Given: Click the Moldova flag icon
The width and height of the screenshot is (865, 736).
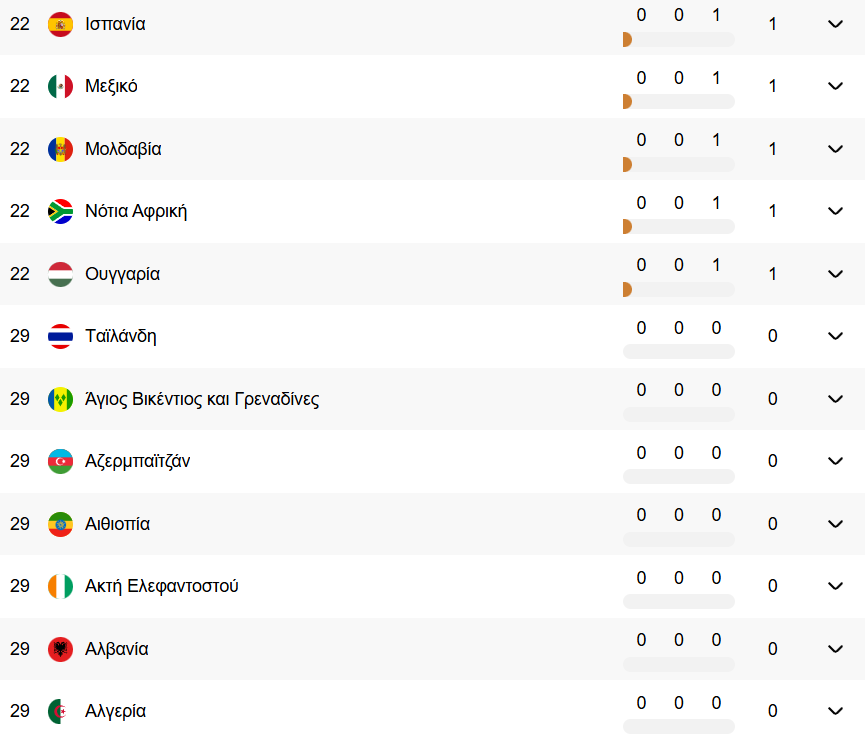Looking at the screenshot, I should (60, 149).
